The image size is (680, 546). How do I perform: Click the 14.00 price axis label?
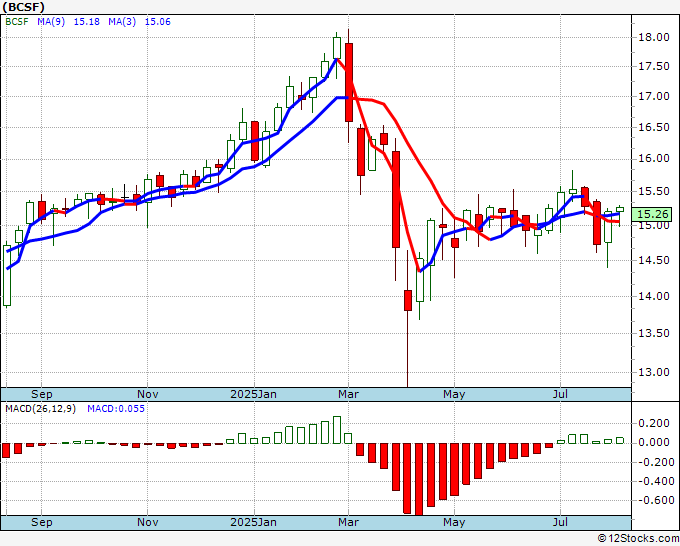coord(654,296)
